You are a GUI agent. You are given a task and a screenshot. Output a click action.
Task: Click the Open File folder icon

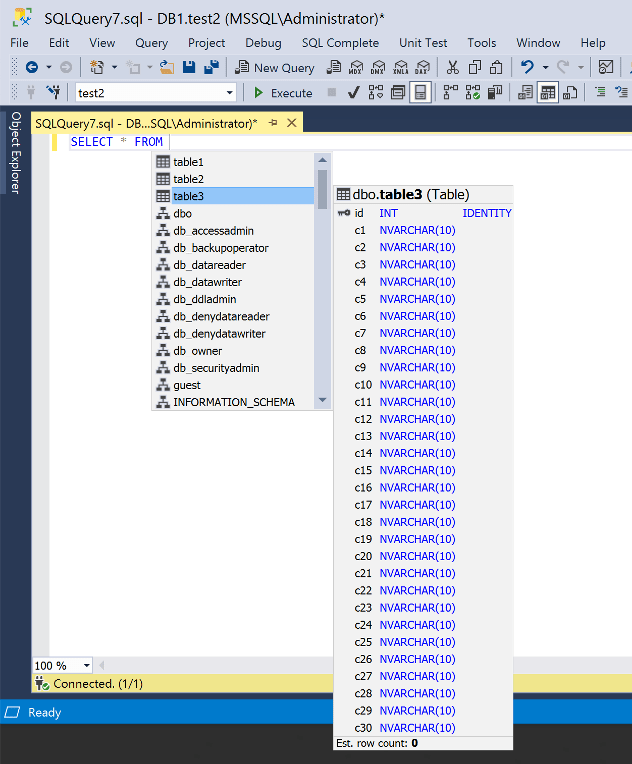(167, 67)
